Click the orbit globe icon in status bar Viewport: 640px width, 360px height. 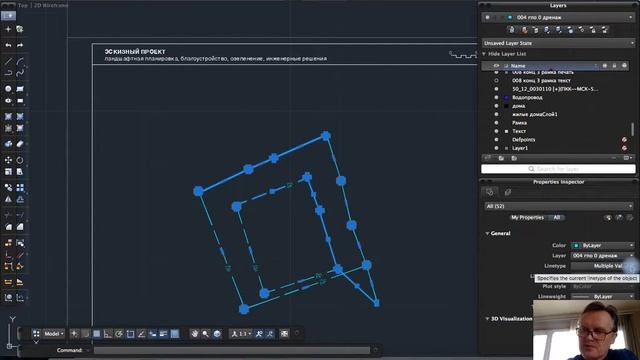(x=217, y=334)
